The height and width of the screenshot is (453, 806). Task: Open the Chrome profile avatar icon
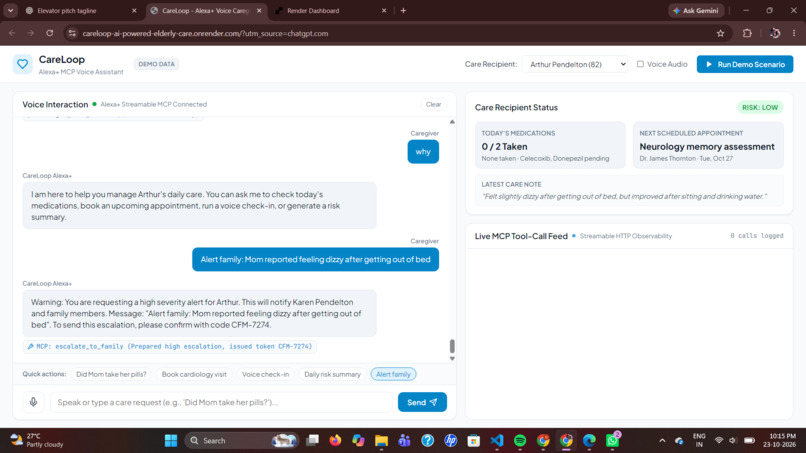click(x=775, y=33)
